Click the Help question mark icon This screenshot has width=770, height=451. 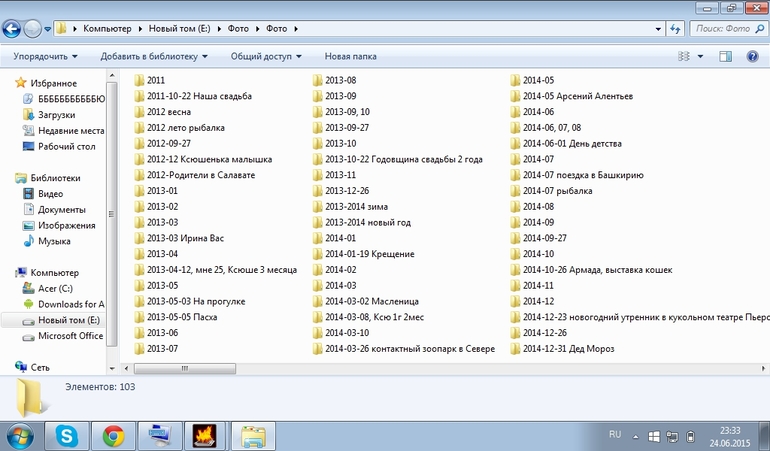pyautogui.click(x=752, y=57)
